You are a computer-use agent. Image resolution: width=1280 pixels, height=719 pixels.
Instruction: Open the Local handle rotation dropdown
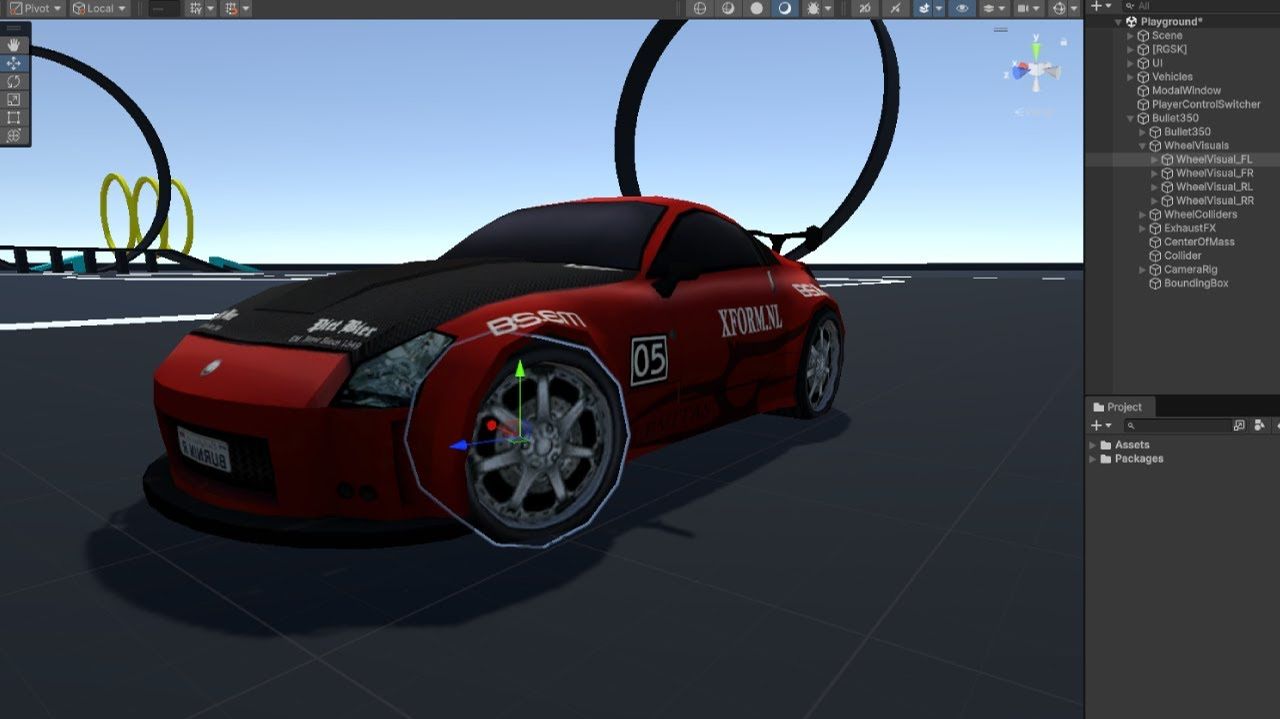click(100, 8)
